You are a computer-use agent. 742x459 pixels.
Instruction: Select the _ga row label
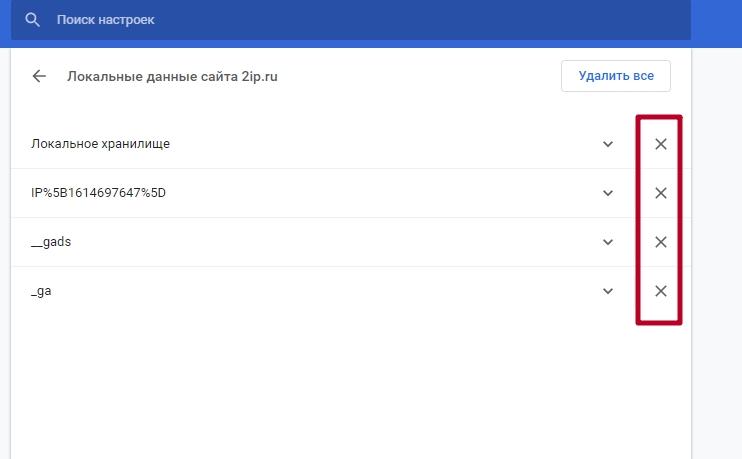coord(41,291)
